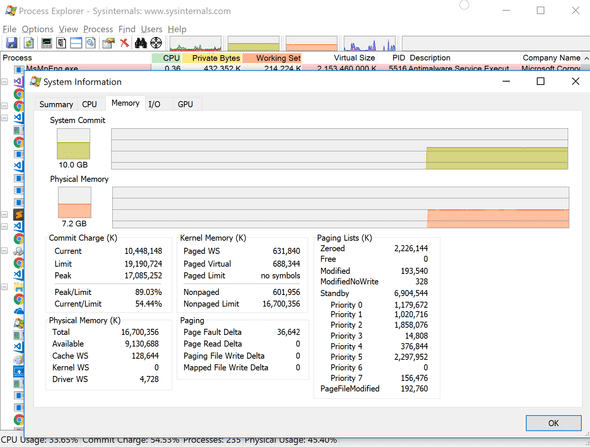The height and width of the screenshot is (447, 590).
Task: Open the I/O tab
Action: coord(154,104)
